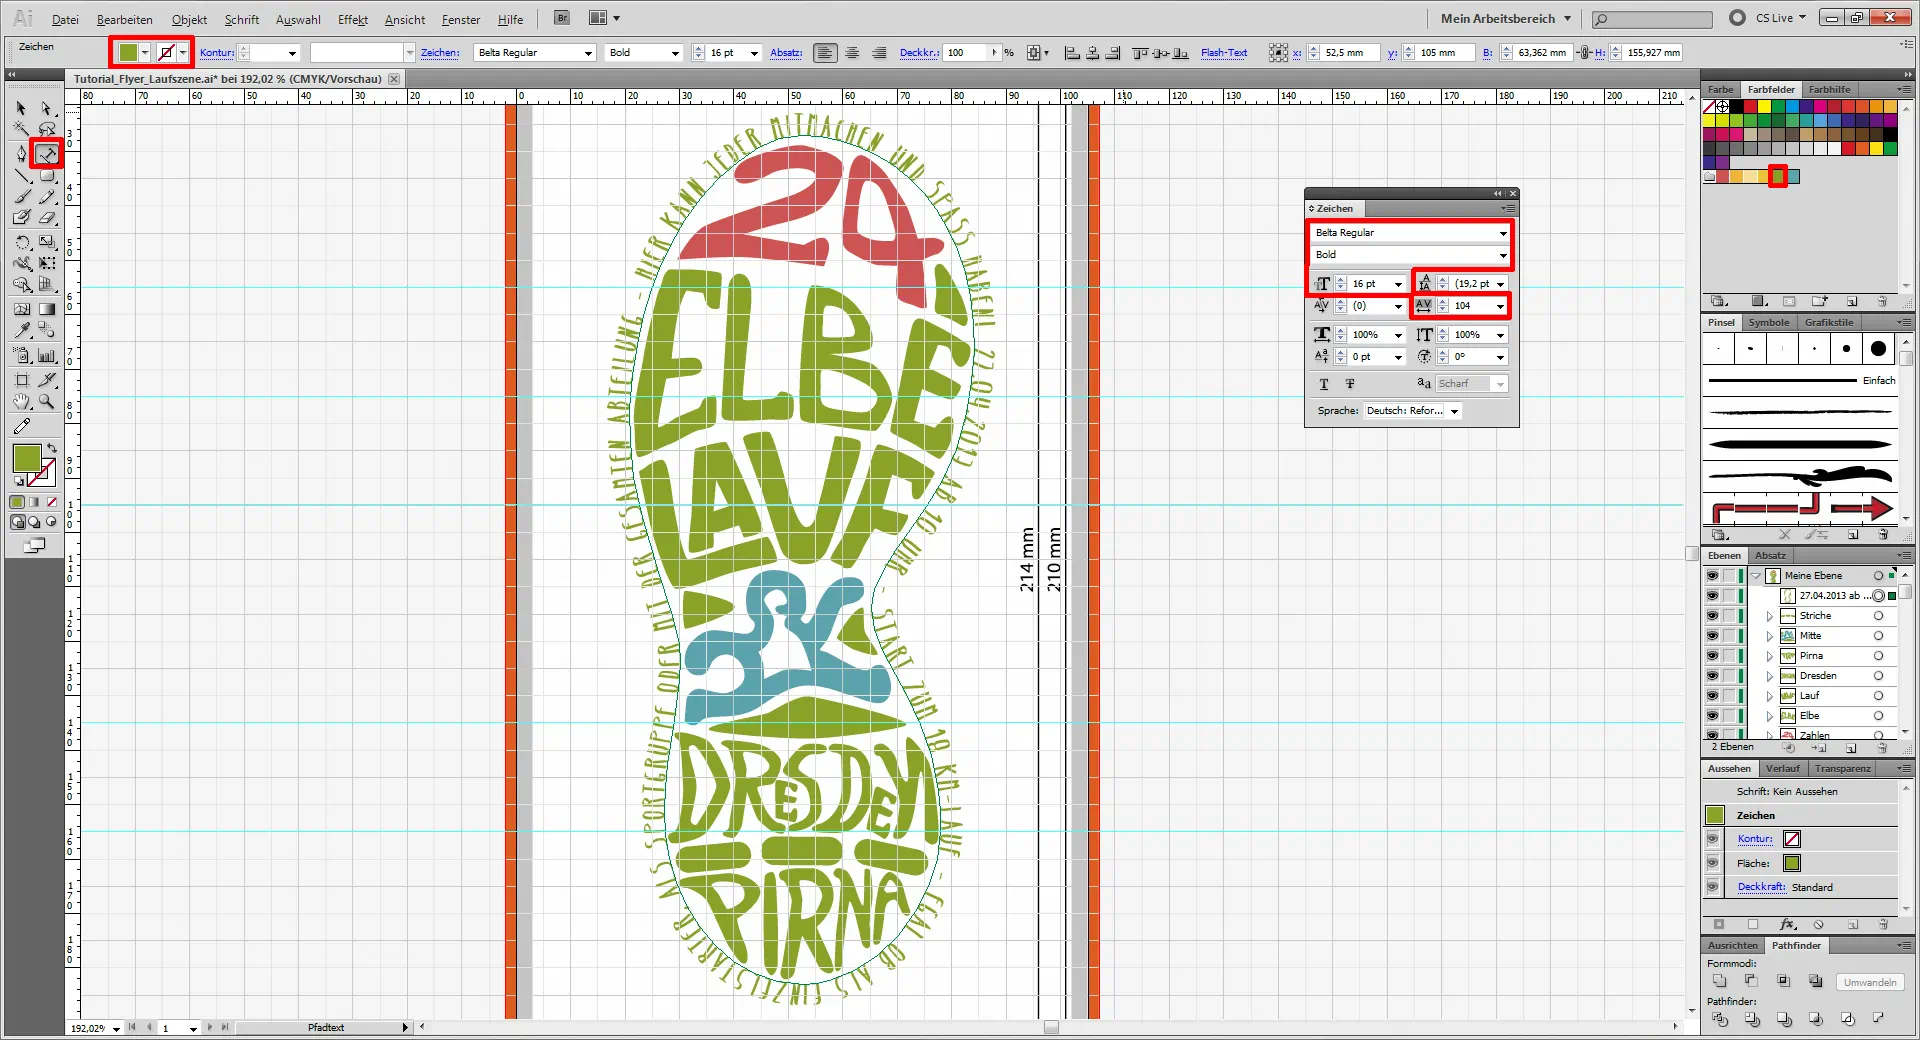Center-align text in the control bar
This screenshot has width=1920, height=1040.
pos(852,53)
